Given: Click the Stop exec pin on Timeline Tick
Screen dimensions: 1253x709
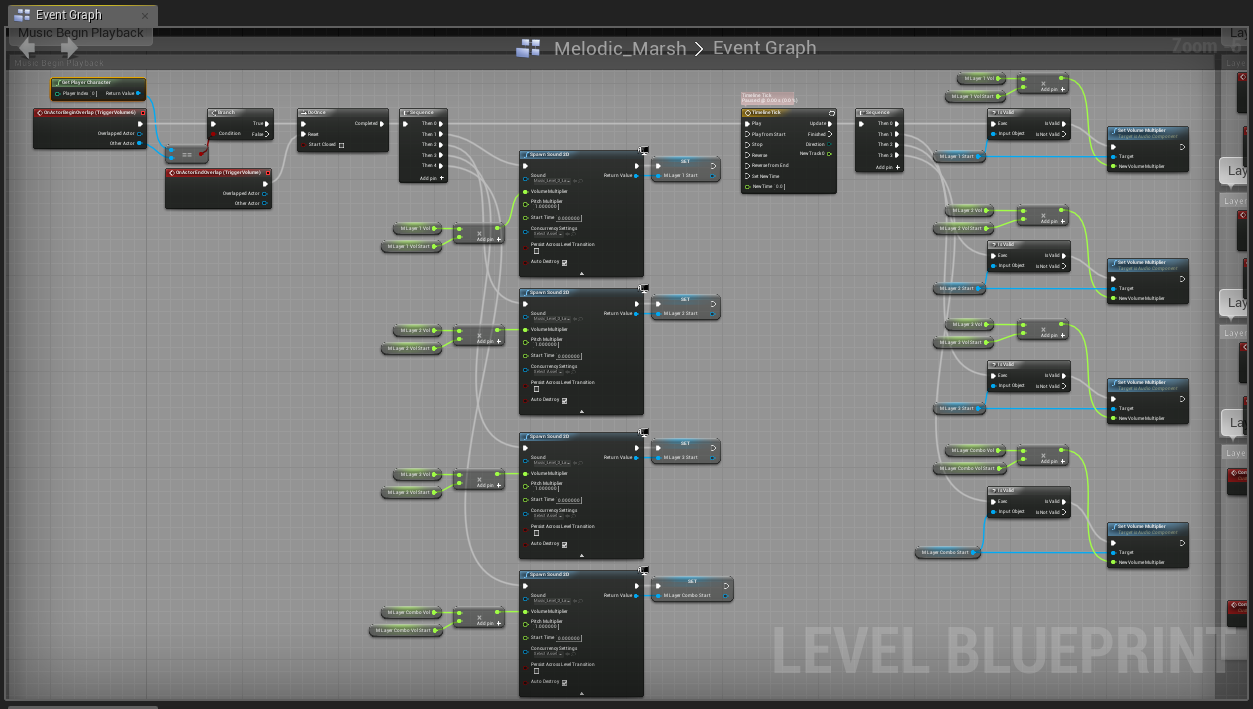Looking at the screenshot, I should [747, 144].
